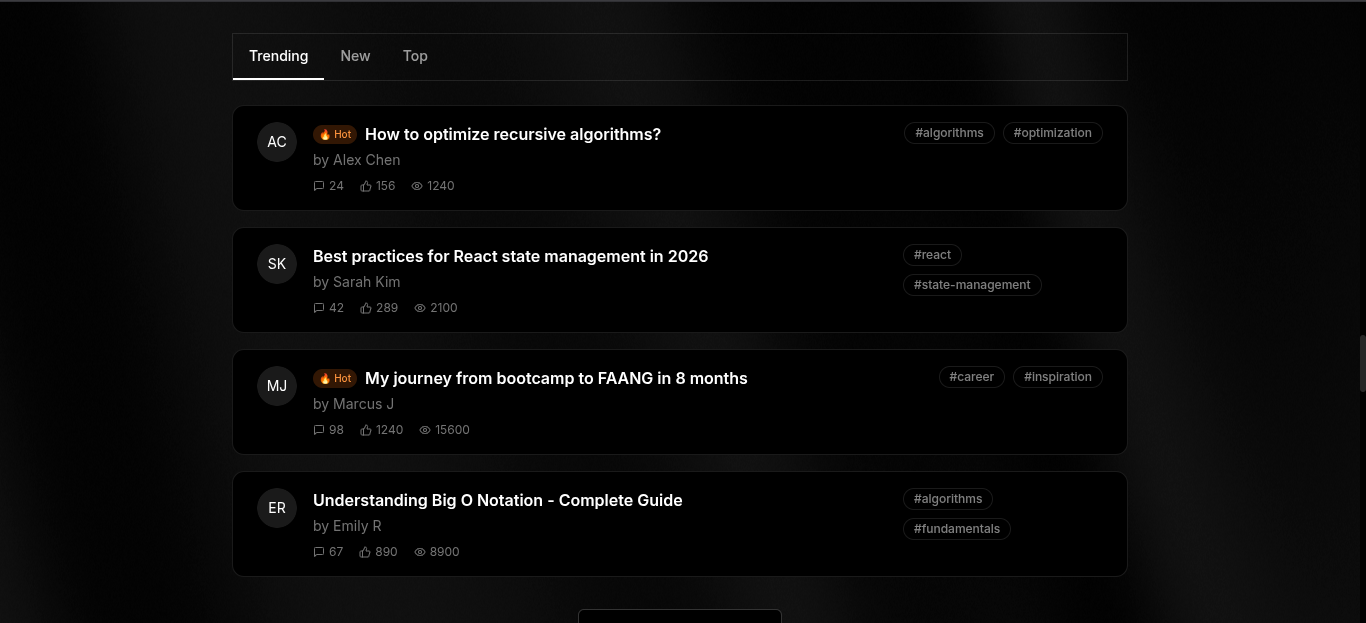Image resolution: width=1366 pixels, height=623 pixels.
Task: Switch to the Top tab
Action: tap(415, 56)
